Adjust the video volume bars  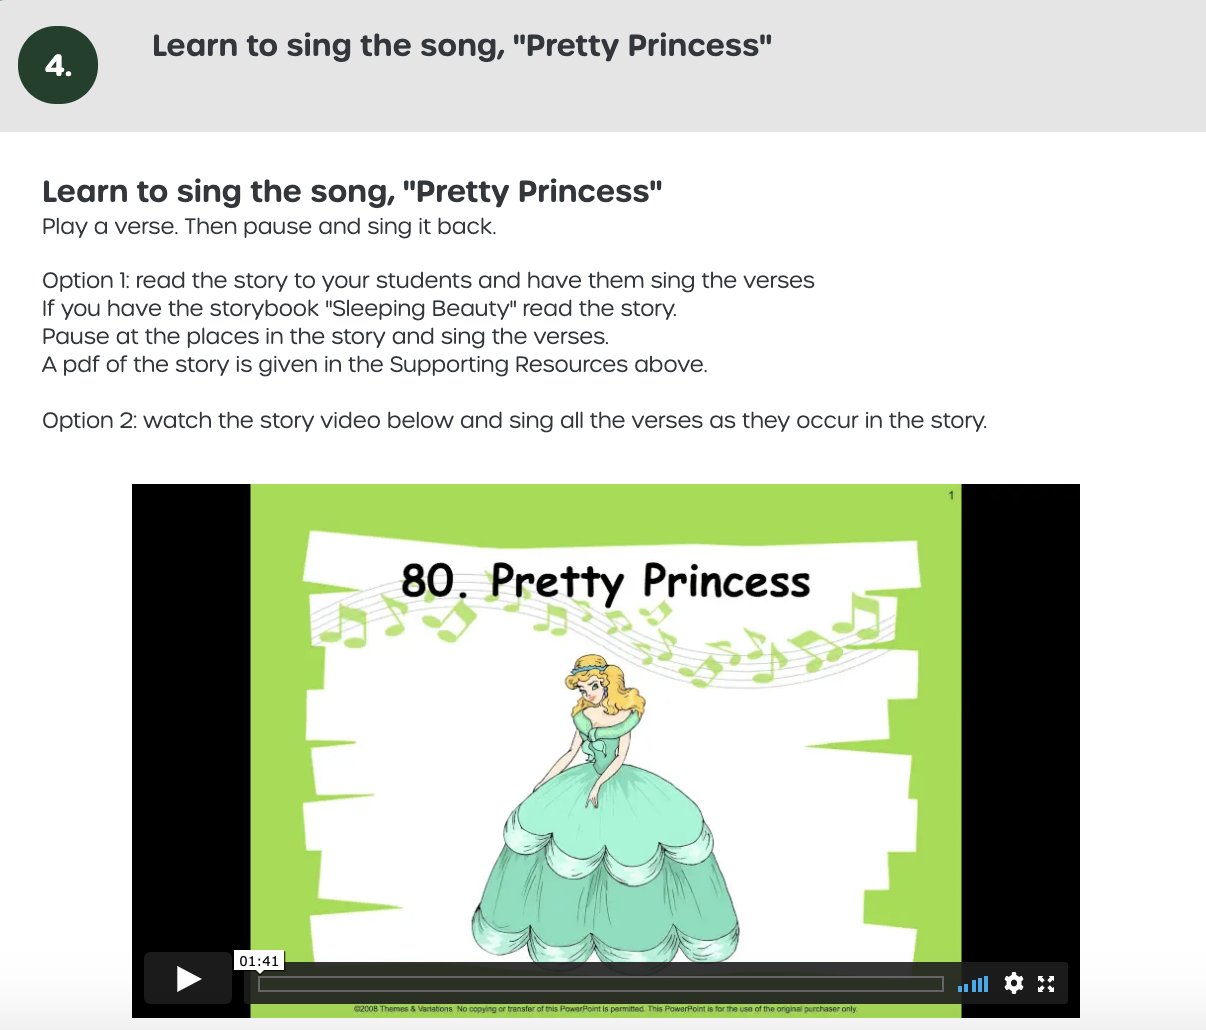point(973,984)
